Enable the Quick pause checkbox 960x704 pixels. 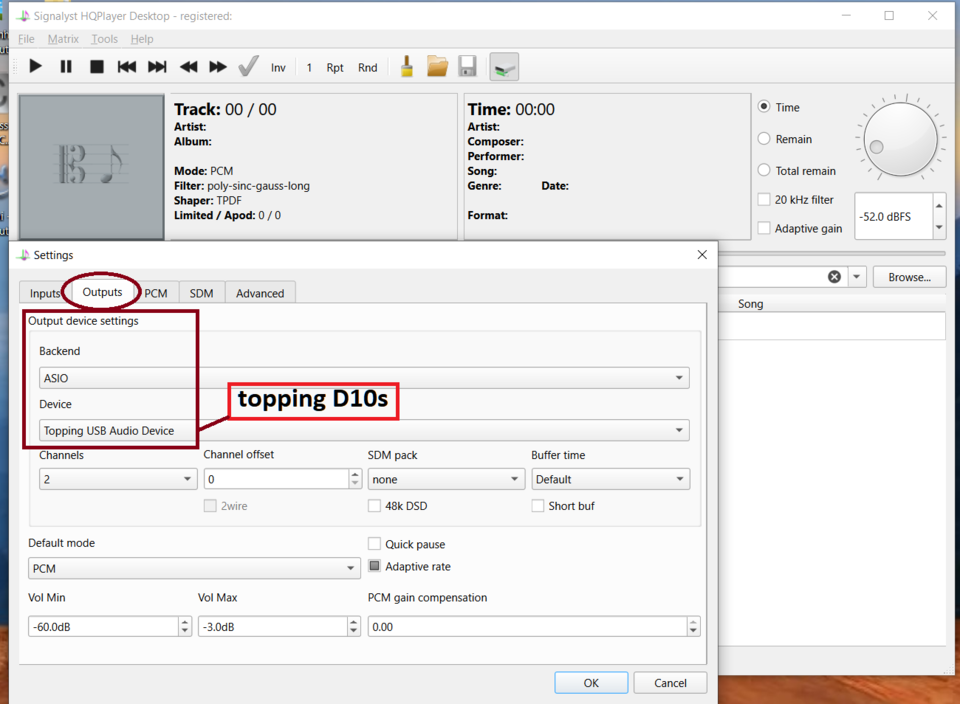(x=374, y=544)
